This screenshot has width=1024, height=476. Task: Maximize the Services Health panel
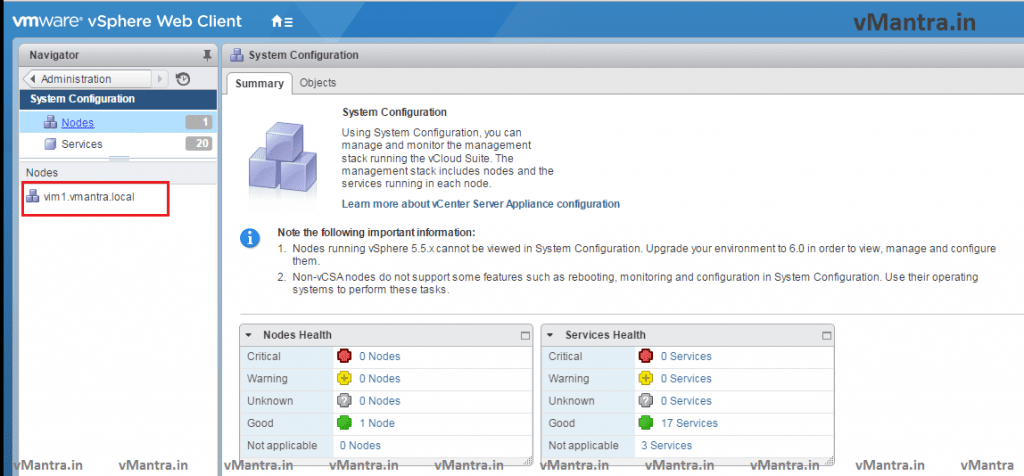point(826,336)
